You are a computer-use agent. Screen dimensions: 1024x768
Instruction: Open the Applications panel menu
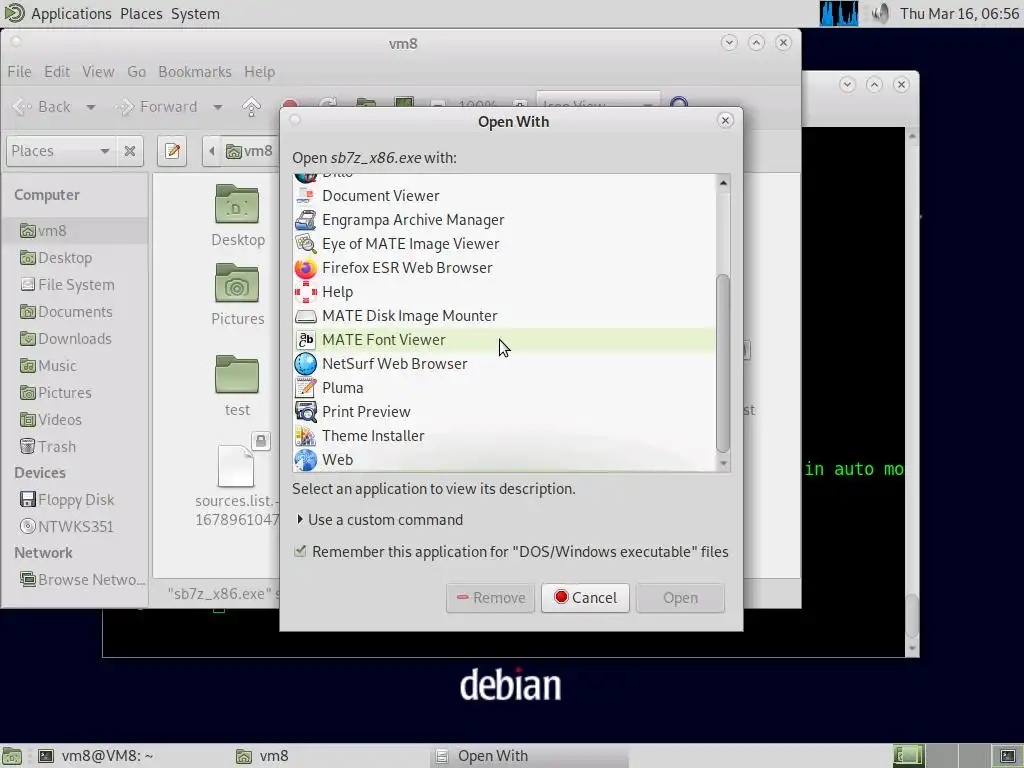click(x=71, y=14)
